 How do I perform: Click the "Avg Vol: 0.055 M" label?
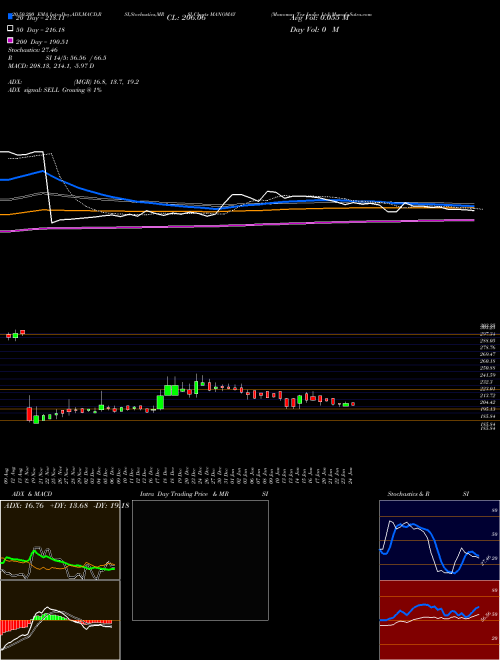[319, 18]
